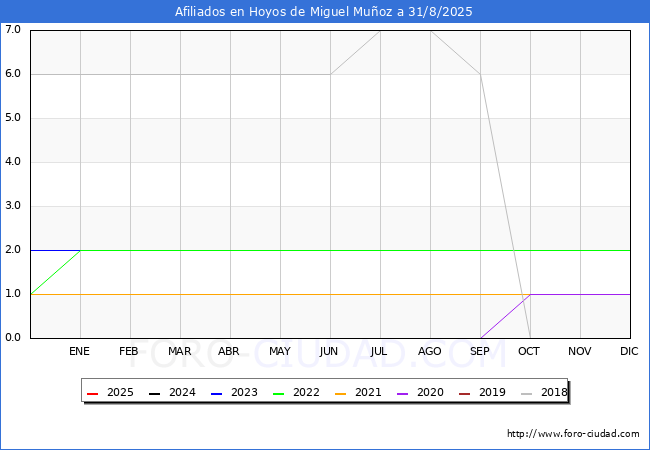
Task: Click the 2.0 y-axis value label
Action: (13, 250)
